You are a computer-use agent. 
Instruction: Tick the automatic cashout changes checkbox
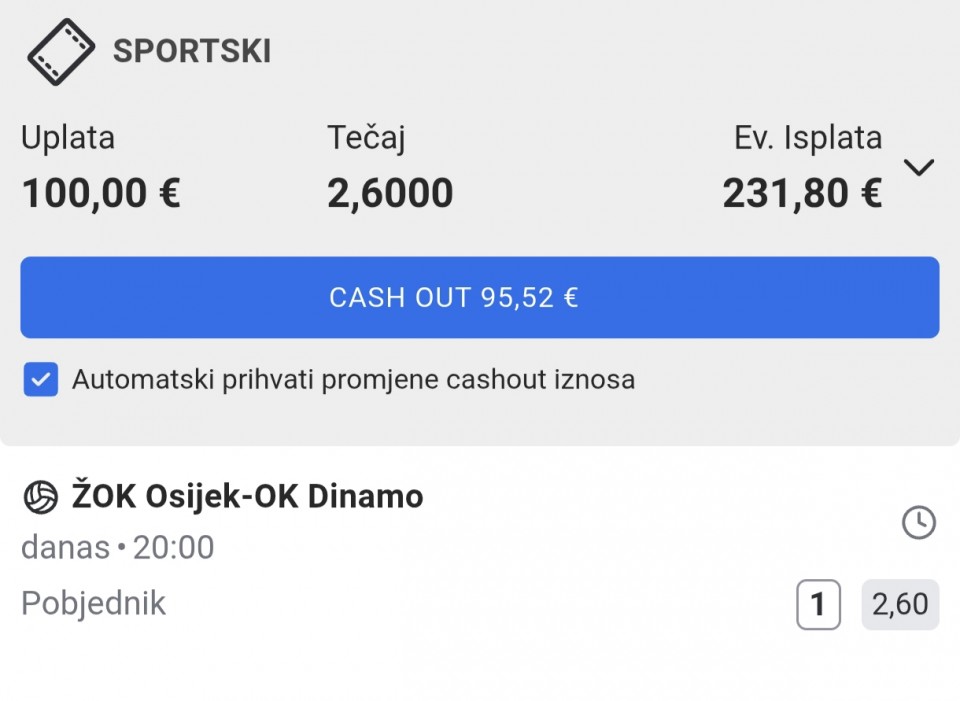click(41, 380)
